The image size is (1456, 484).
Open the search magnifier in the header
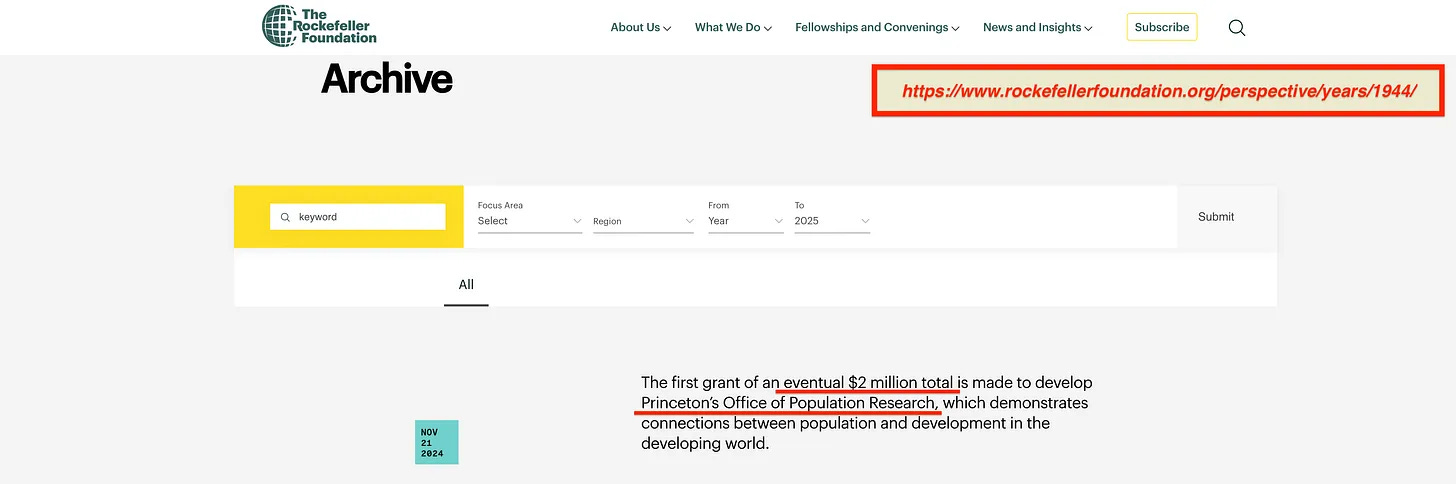(1236, 28)
